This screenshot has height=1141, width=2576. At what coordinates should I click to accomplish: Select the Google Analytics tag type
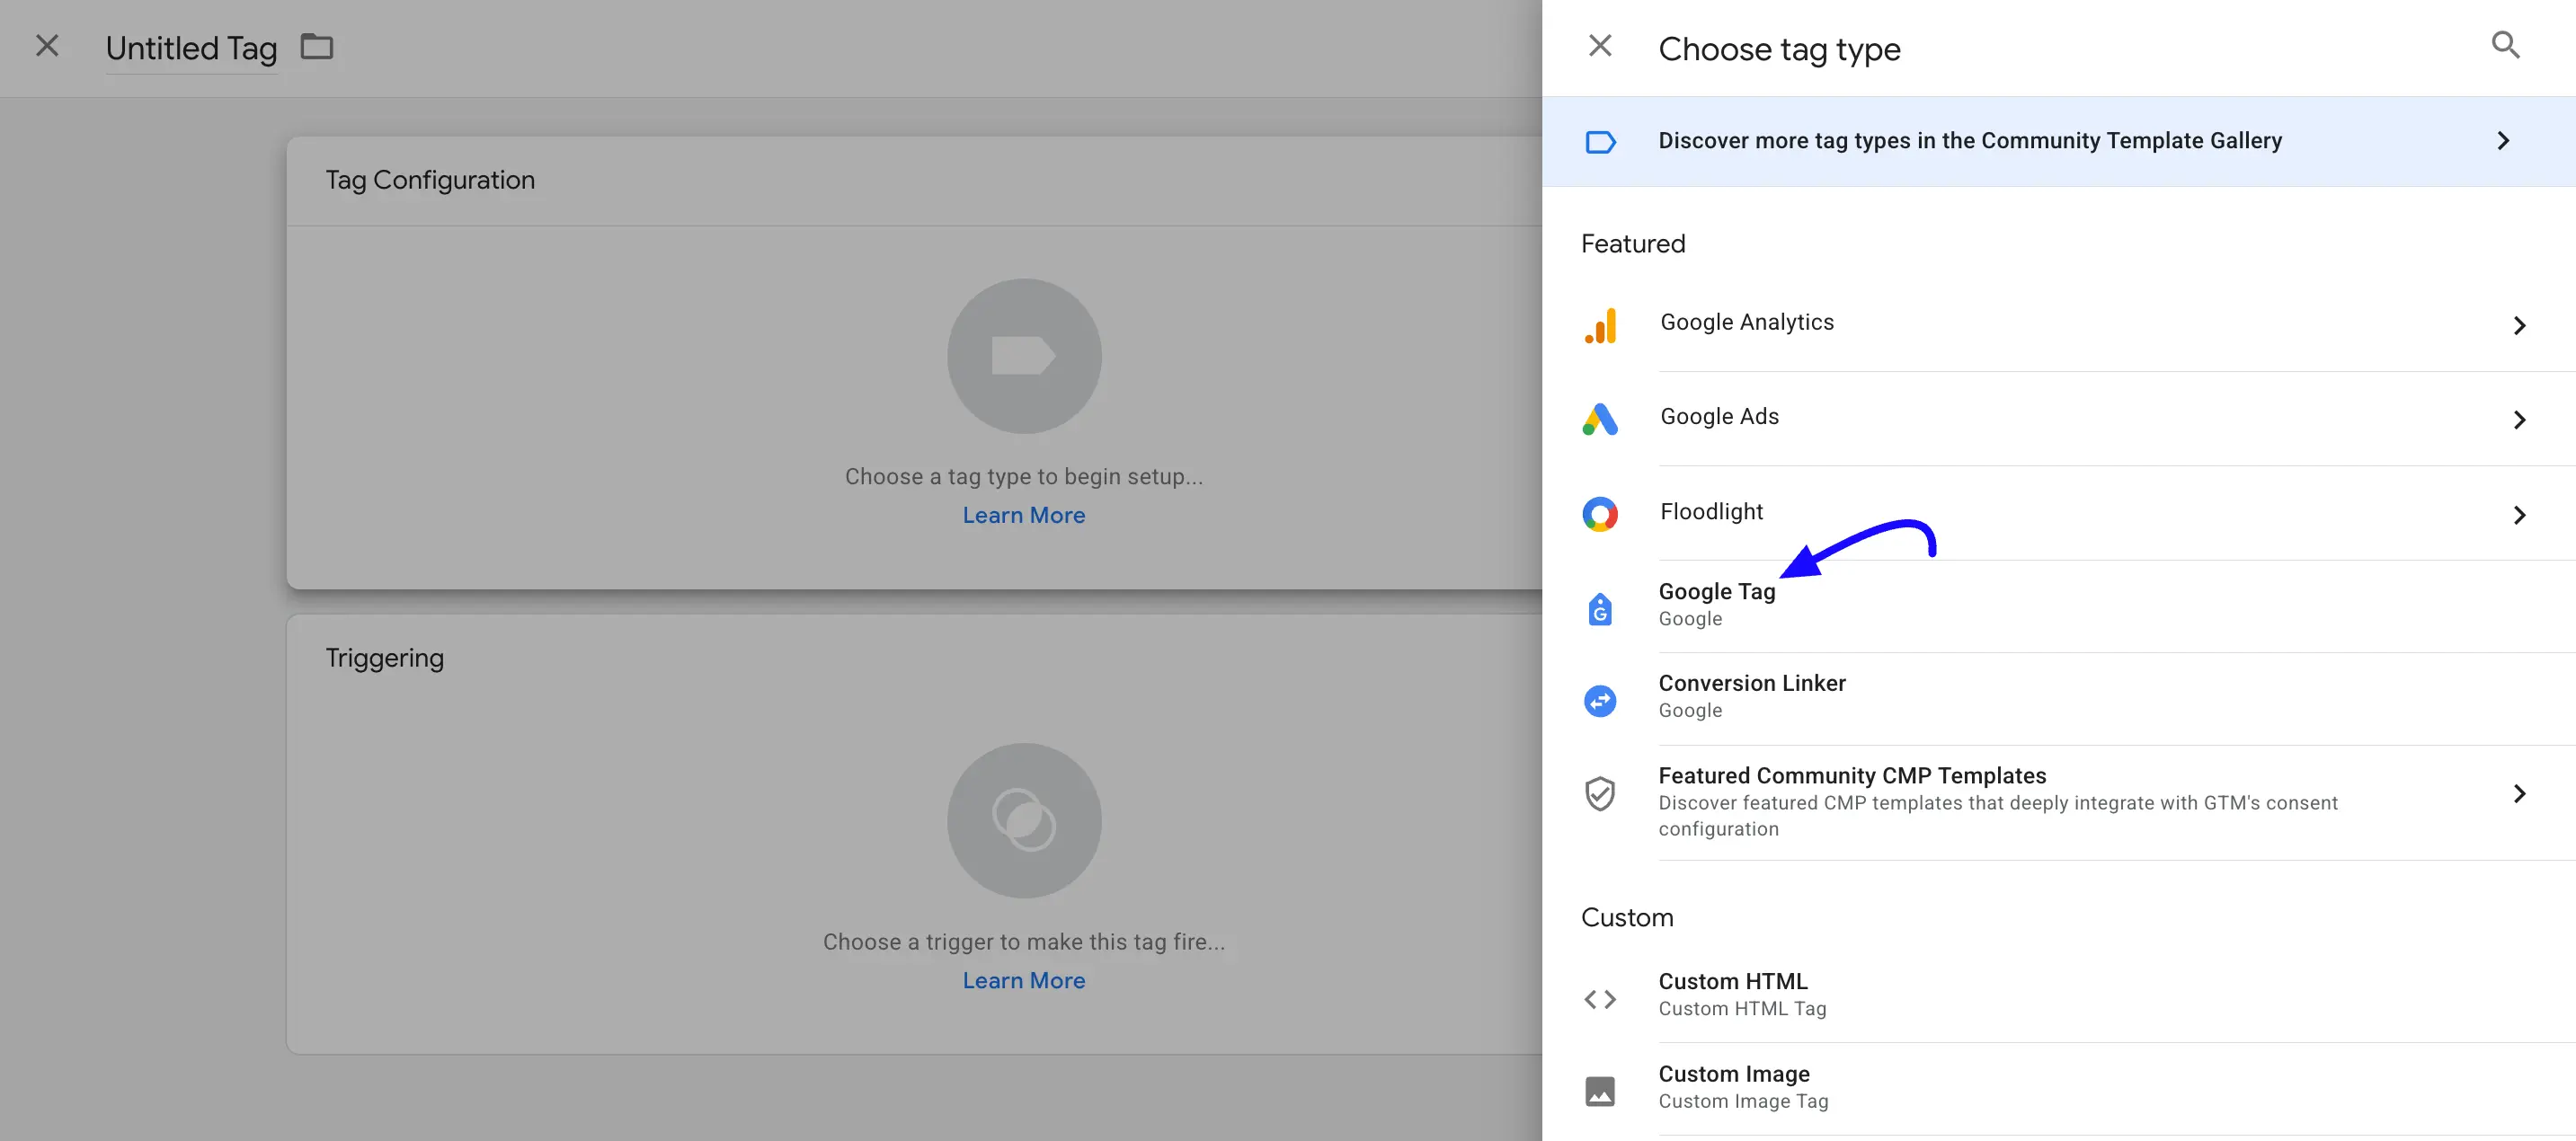point(2058,324)
